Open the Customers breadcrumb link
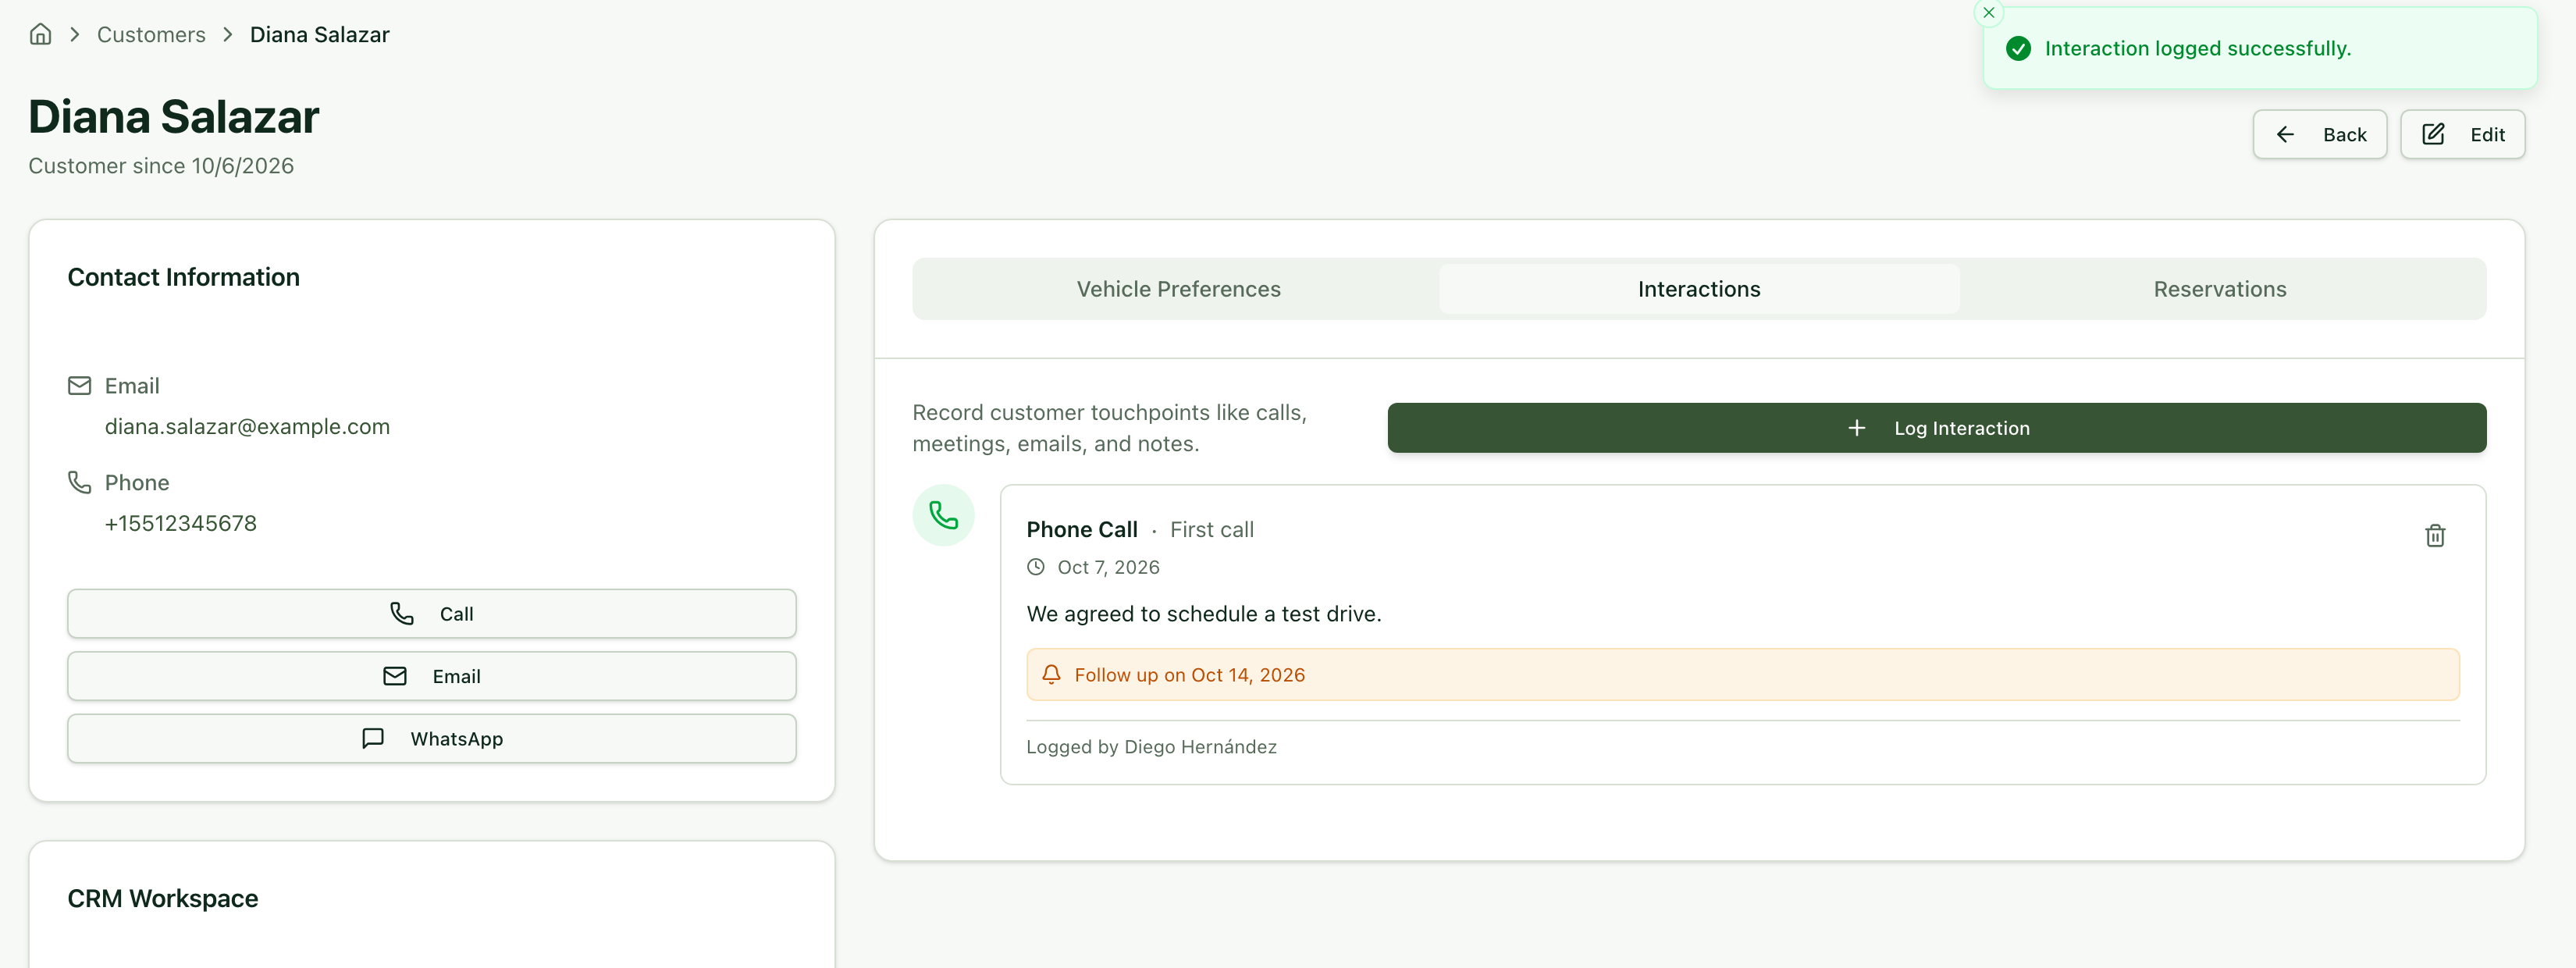2576x968 pixels. pos(151,35)
